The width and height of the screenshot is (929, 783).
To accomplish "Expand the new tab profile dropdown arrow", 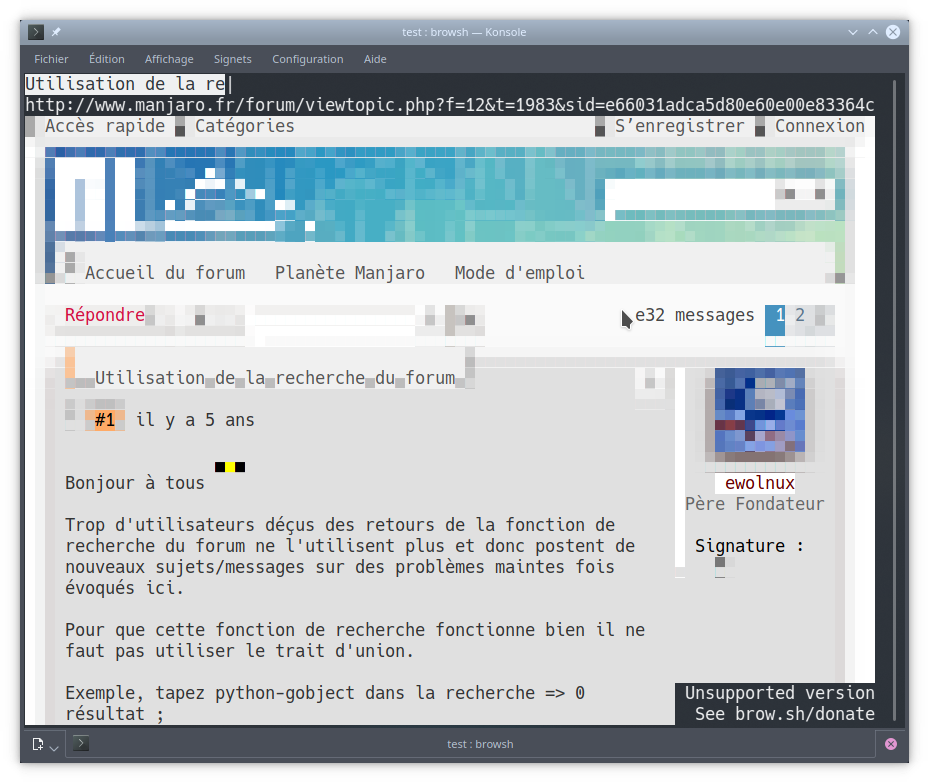I will 54,747.
